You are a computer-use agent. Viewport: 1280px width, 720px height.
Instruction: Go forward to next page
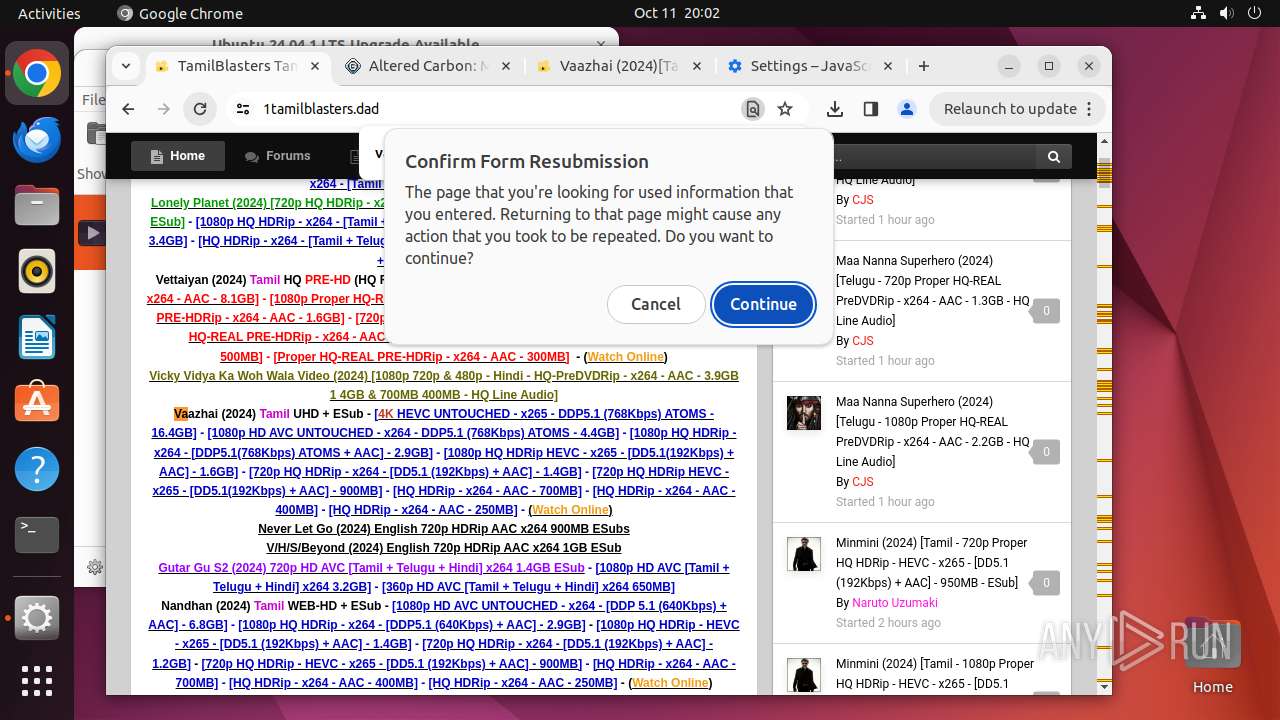point(164,109)
